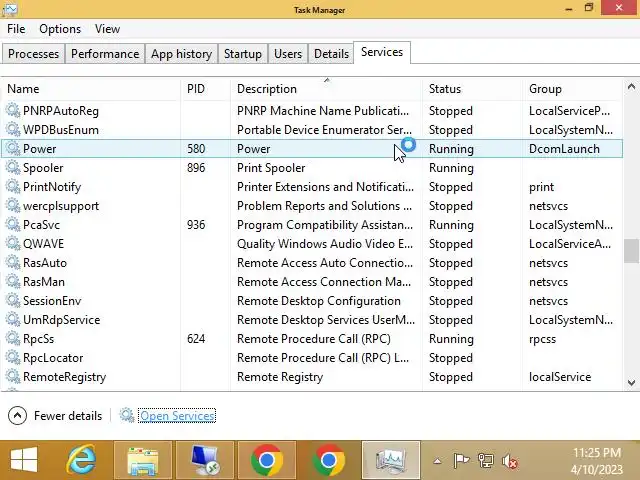Click the gear icon beside QWAVE
640x480 pixels.
pos(13,244)
